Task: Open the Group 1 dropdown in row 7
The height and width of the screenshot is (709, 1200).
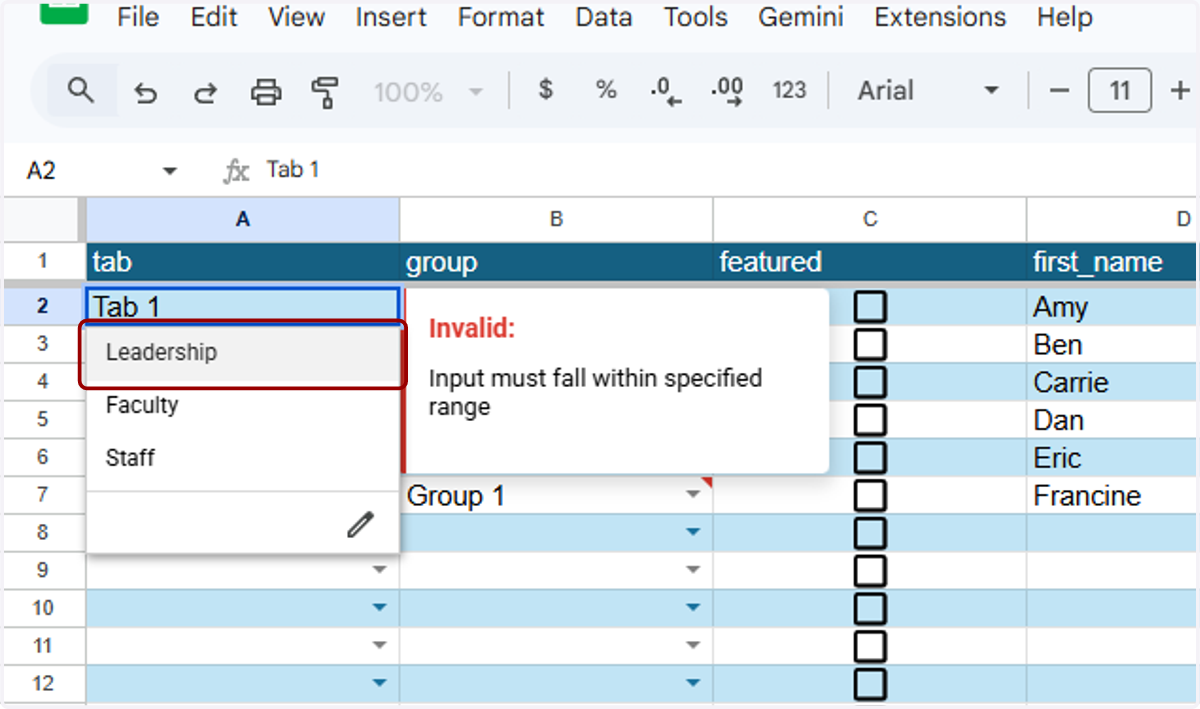Action: (x=693, y=495)
